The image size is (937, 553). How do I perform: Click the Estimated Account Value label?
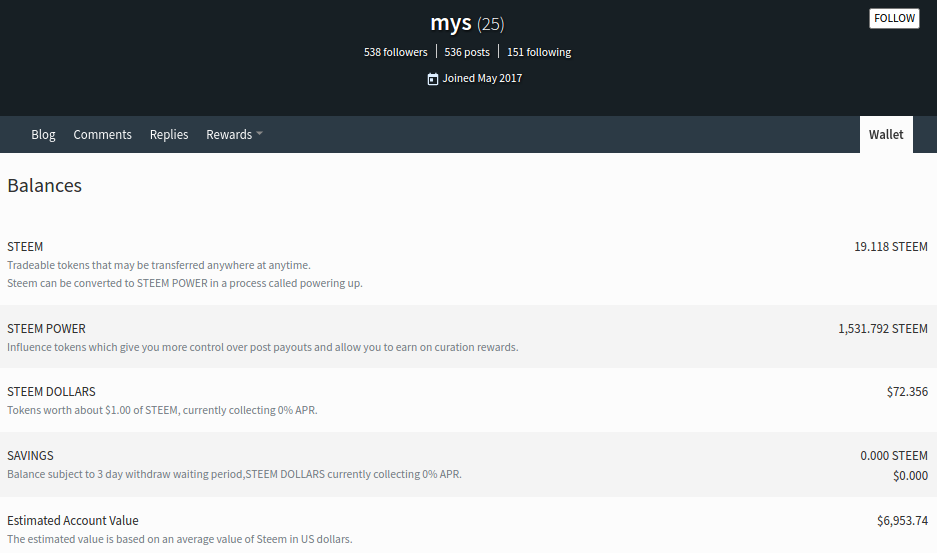(72, 521)
